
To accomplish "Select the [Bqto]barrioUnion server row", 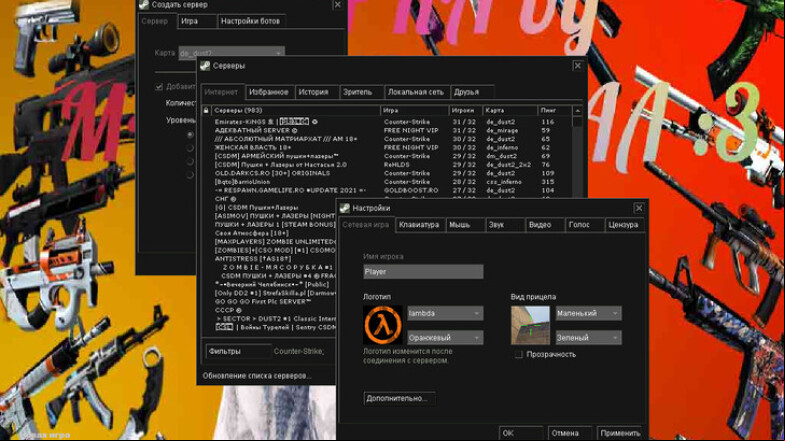I will (386, 182).
